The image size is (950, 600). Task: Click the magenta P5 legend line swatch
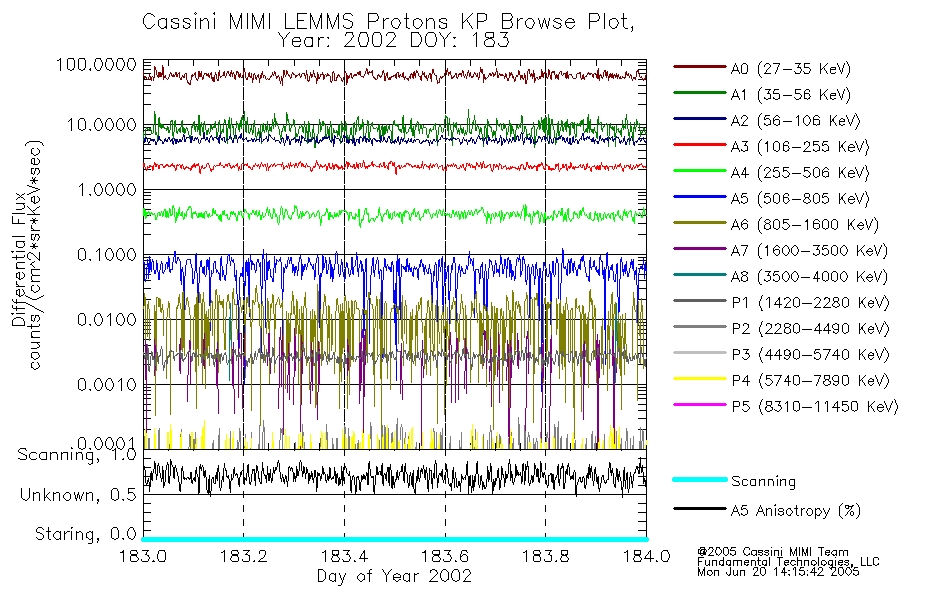coord(699,404)
